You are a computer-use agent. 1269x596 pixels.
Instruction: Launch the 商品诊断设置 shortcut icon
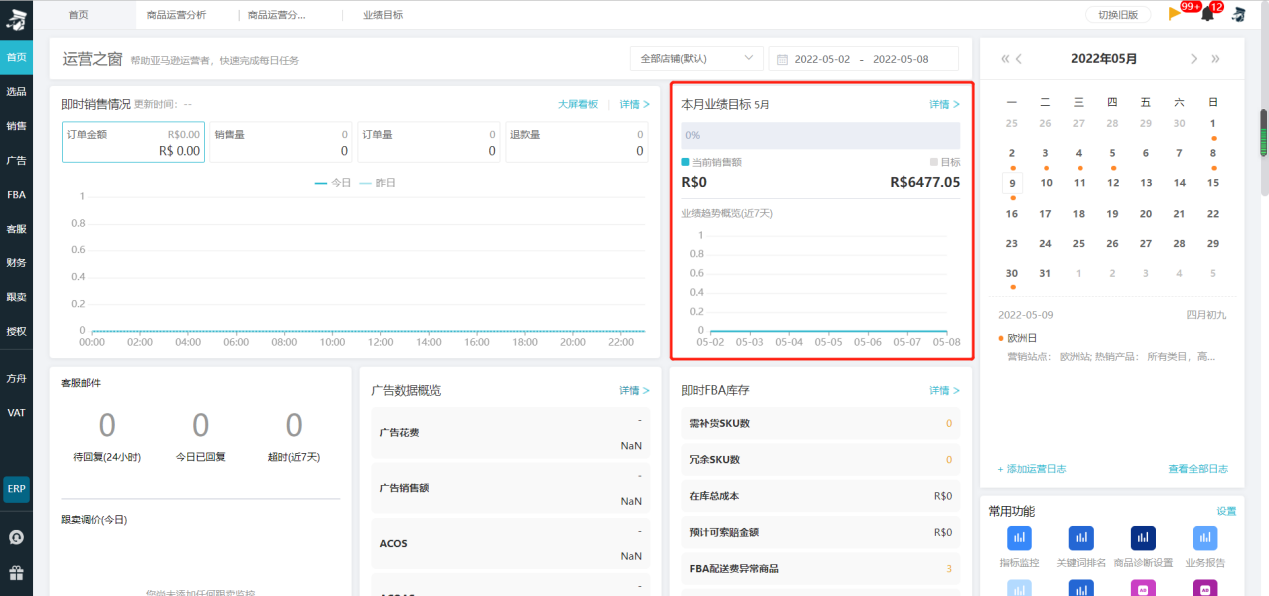1143,538
